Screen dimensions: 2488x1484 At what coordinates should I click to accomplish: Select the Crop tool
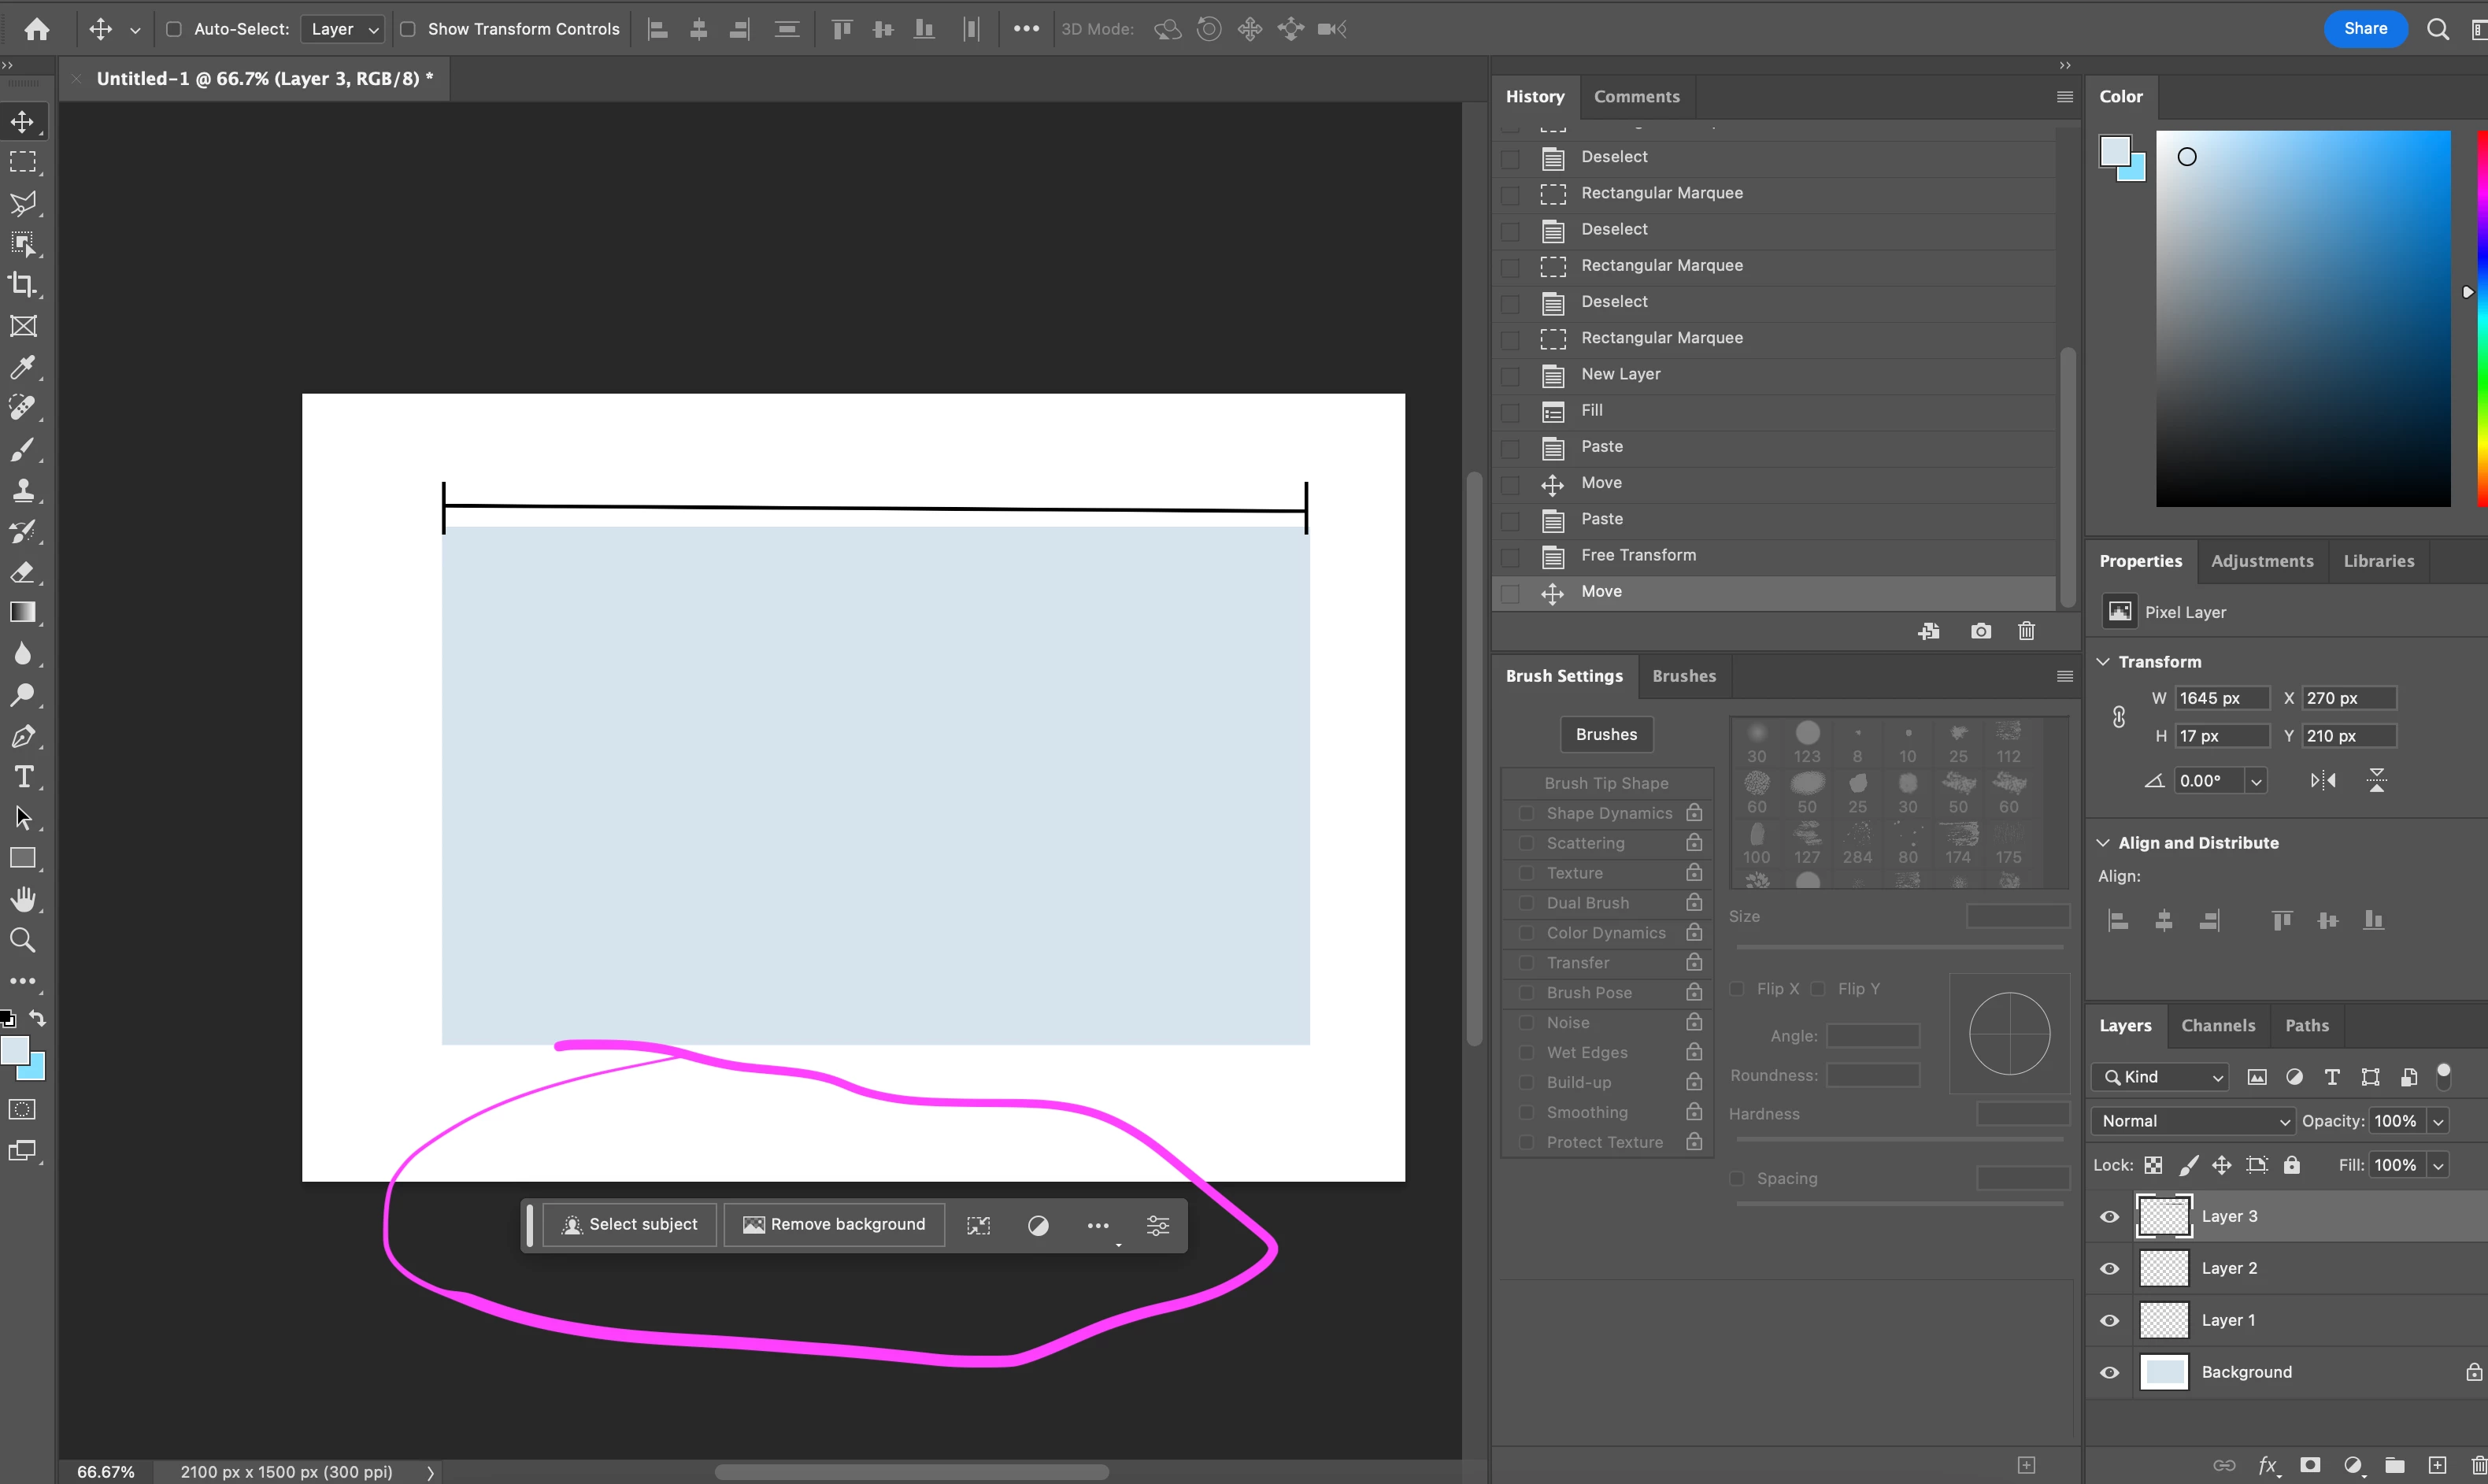click(22, 285)
